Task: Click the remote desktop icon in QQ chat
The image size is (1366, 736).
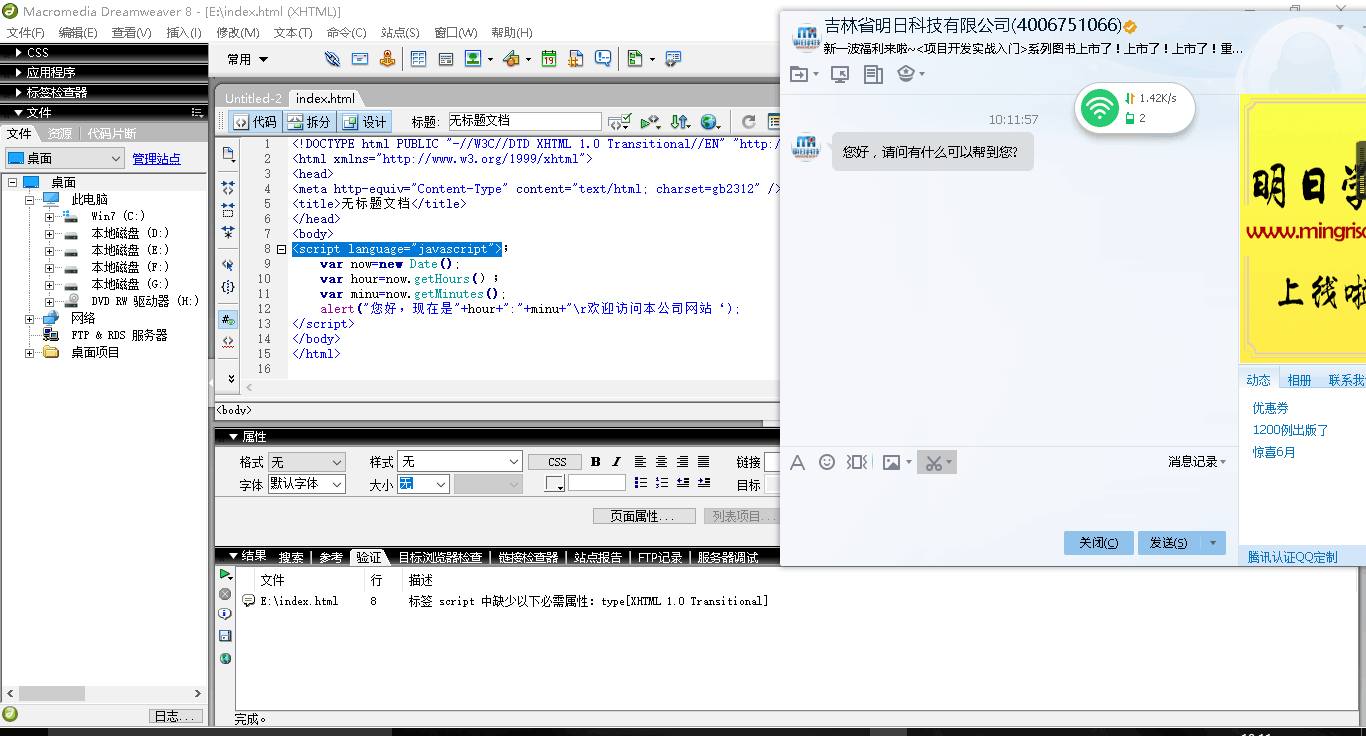Action: tap(840, 74)
